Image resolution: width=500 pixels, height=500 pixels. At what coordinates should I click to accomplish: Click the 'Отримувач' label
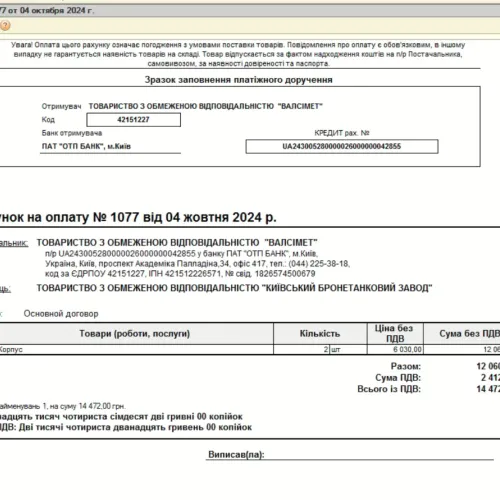click(61, 106)
